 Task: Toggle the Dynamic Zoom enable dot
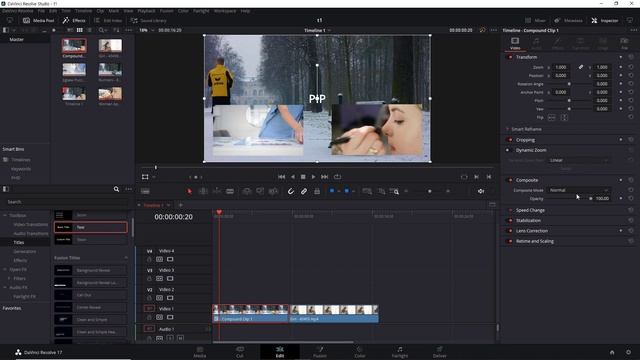pyautogui.click(x=508, y=150)
